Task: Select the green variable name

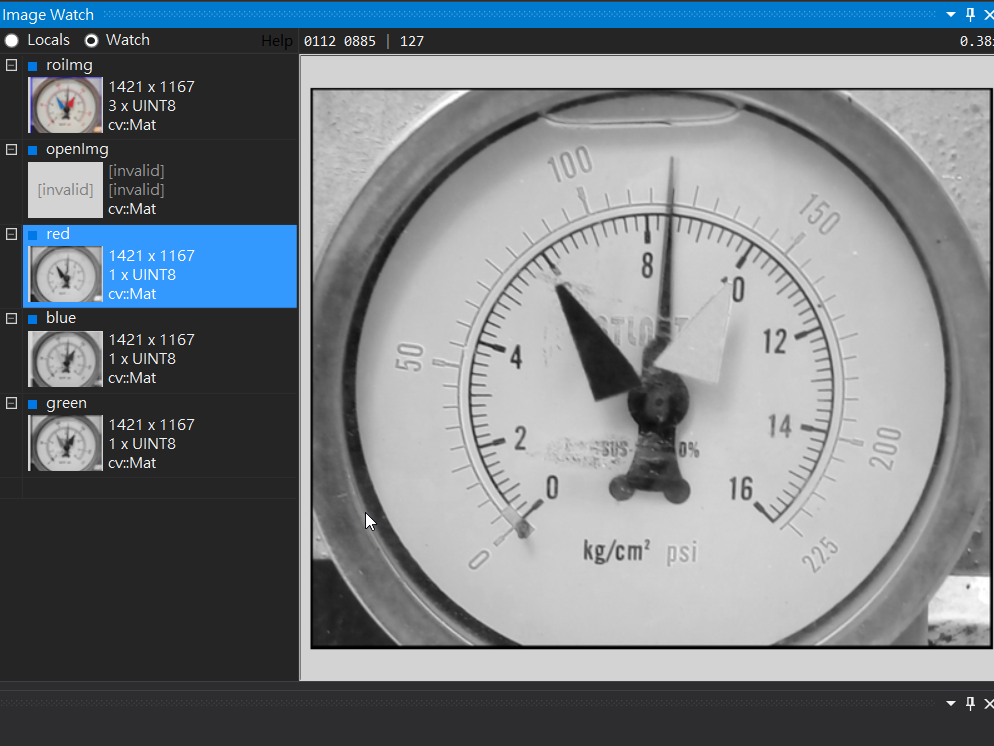Action: point(67,403)
